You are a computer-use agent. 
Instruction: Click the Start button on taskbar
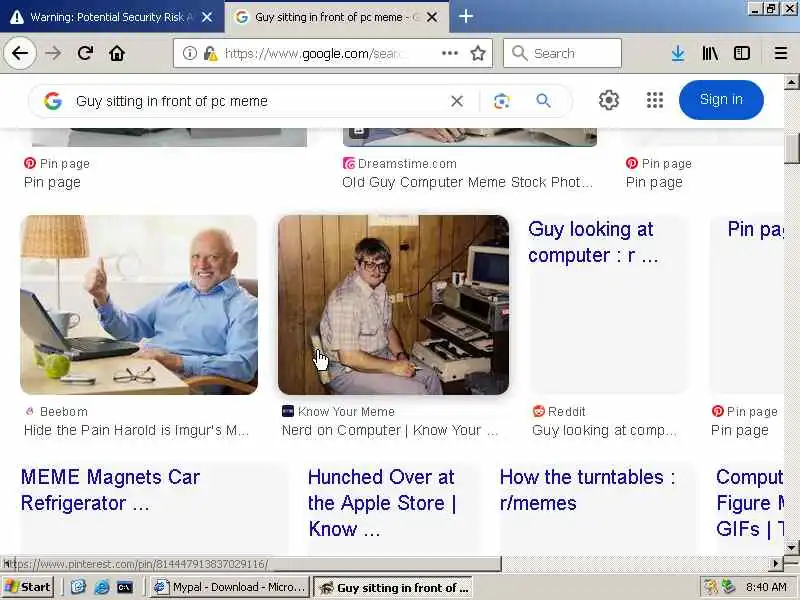(x=27, y=587)
